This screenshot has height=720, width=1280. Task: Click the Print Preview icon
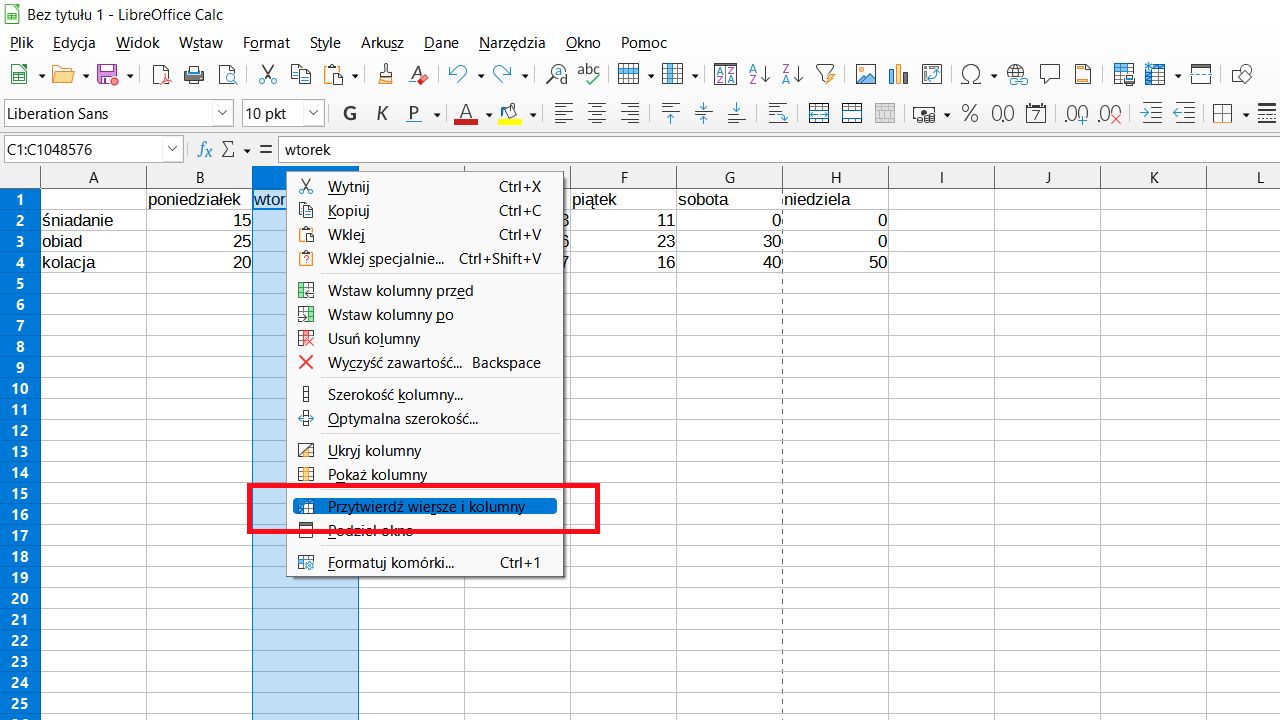227,74
